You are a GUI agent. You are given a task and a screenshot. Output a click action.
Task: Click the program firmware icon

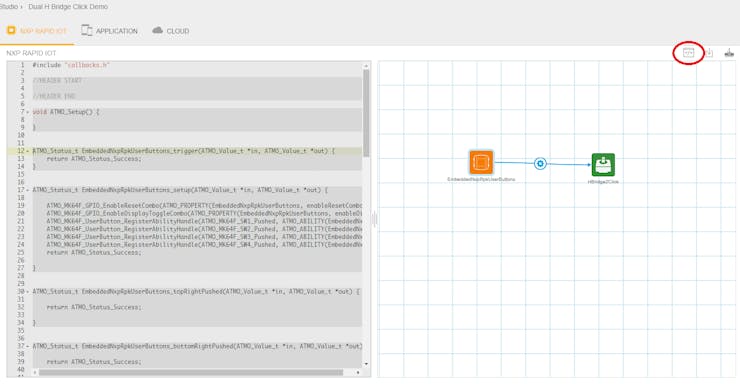(729, 53)
